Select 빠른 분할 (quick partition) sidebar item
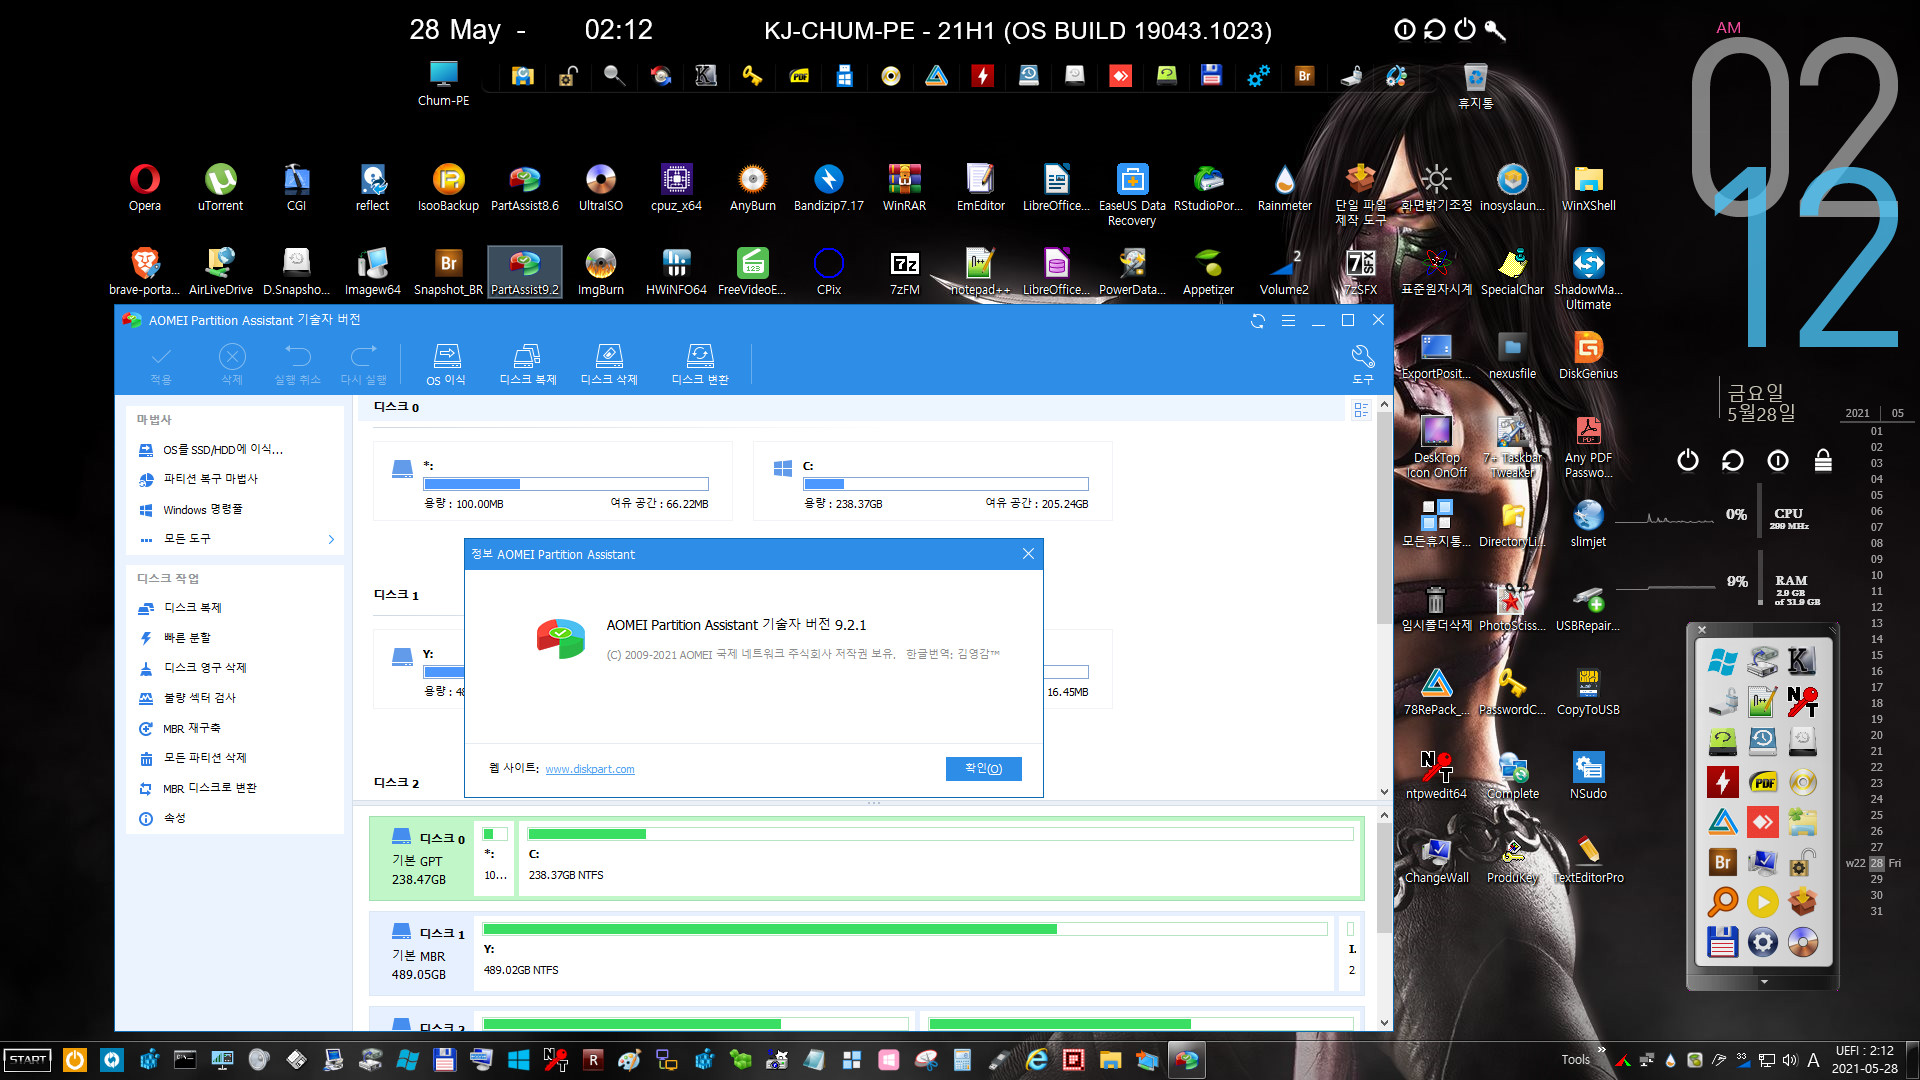1920x1080 pixels. coord(186,638)
